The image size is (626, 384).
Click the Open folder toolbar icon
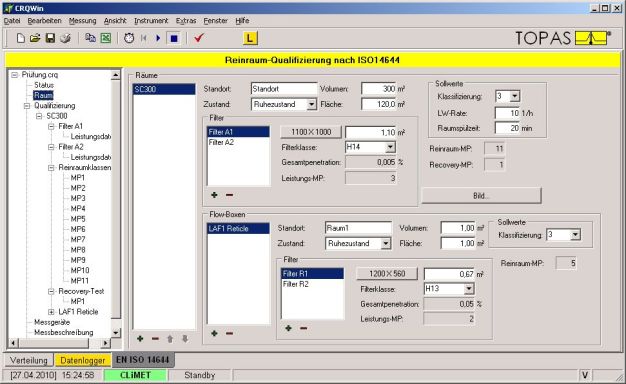click(35, 38)
